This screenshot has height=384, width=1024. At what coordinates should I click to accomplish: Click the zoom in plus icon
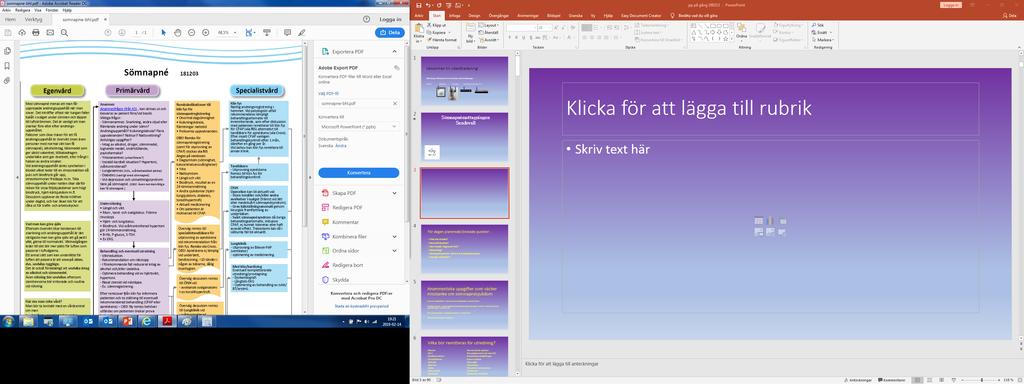coord(205,33)
